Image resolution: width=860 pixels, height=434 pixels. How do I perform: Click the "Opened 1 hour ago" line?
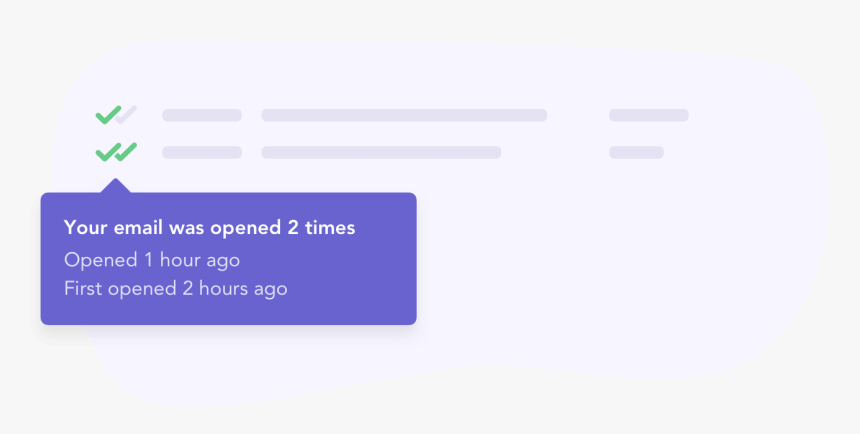pos(152,260)
